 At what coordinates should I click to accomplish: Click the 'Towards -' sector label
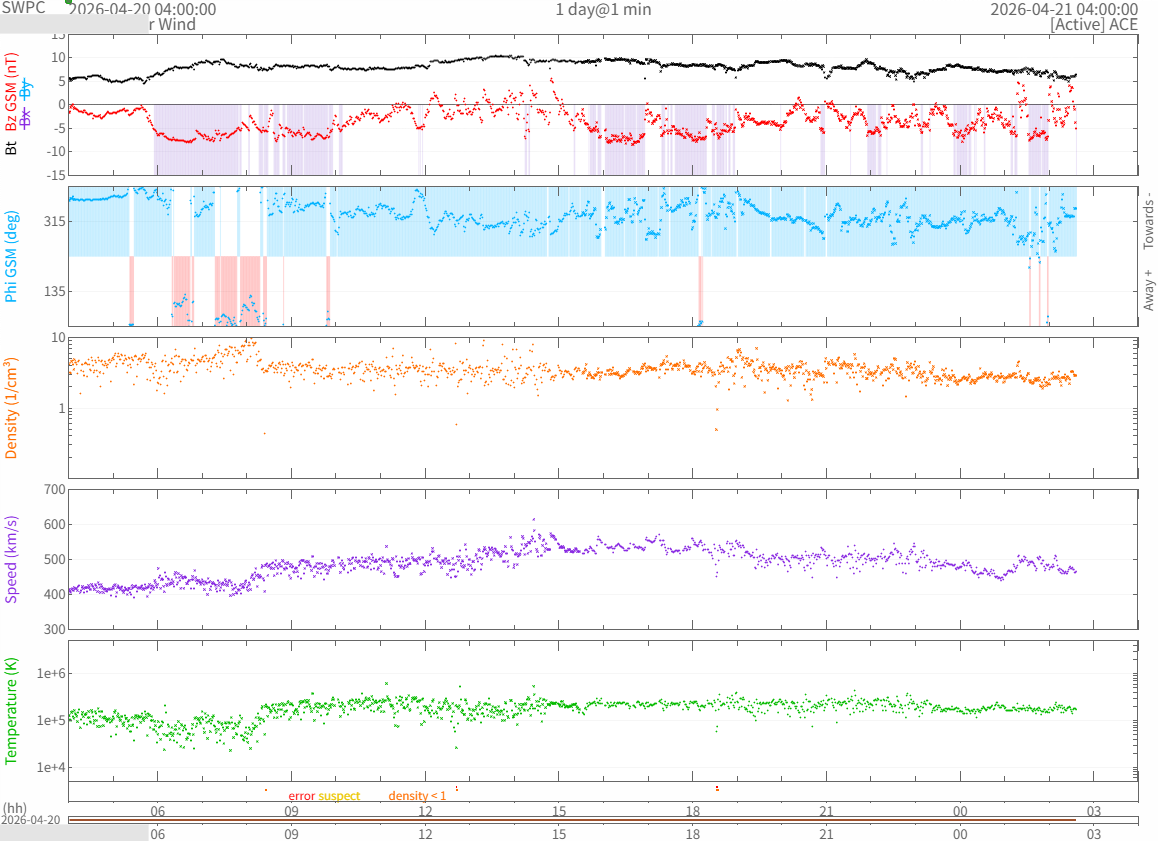click(1148, 221)
